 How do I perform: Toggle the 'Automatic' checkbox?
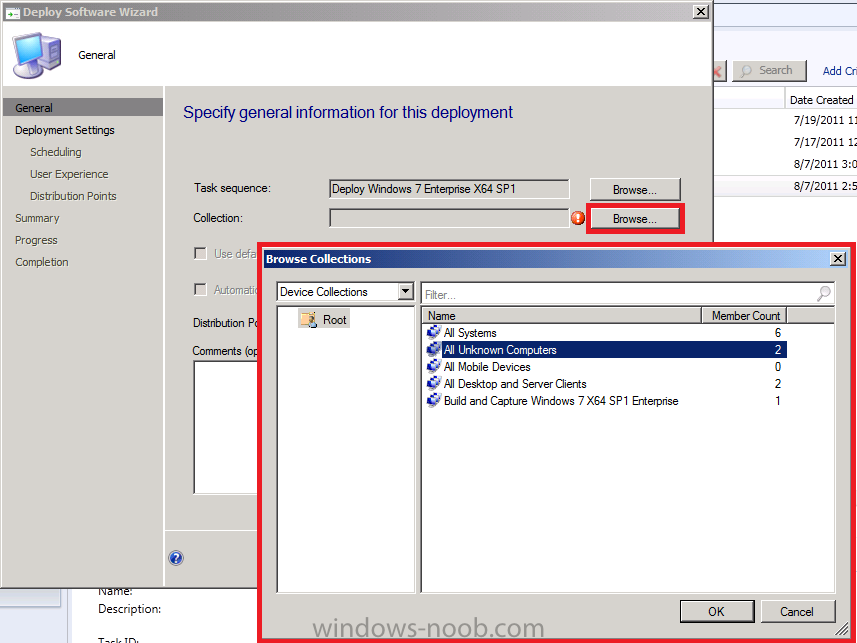click(x=201, y=289)
